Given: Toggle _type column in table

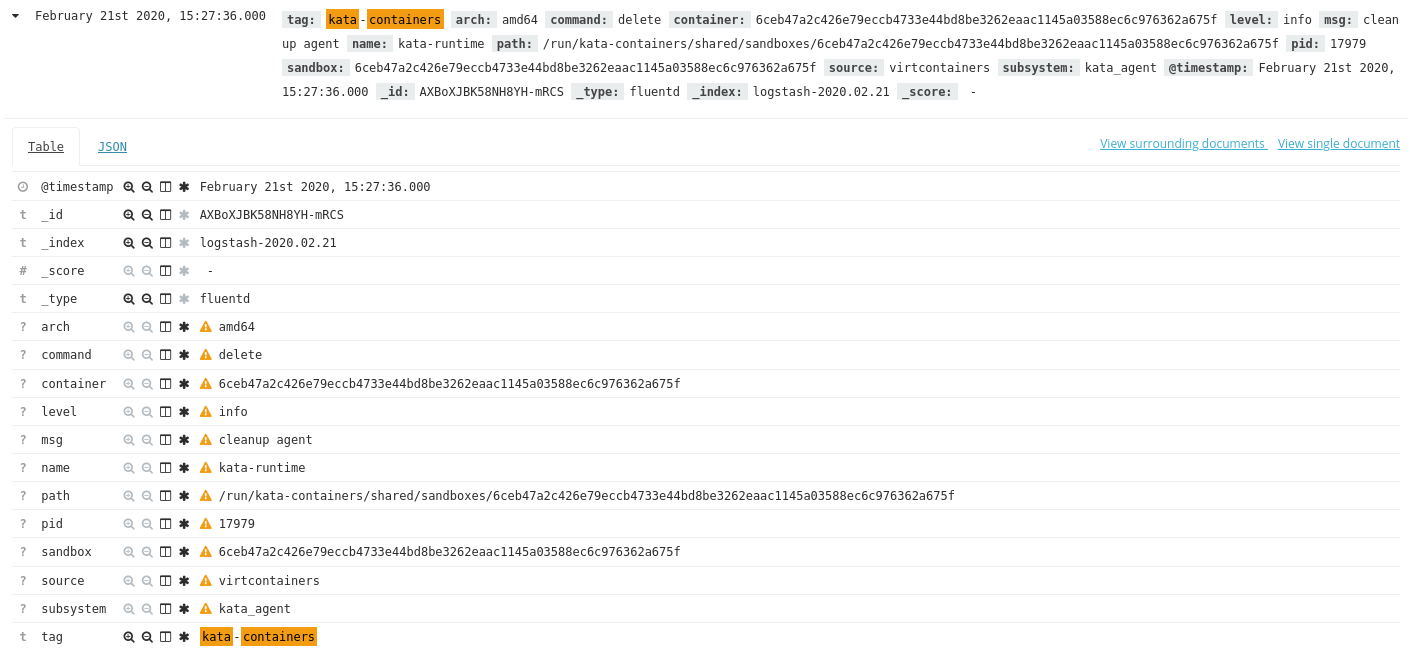Looking at the screenshot, I should pyautogui.click(x=166, y=299).
